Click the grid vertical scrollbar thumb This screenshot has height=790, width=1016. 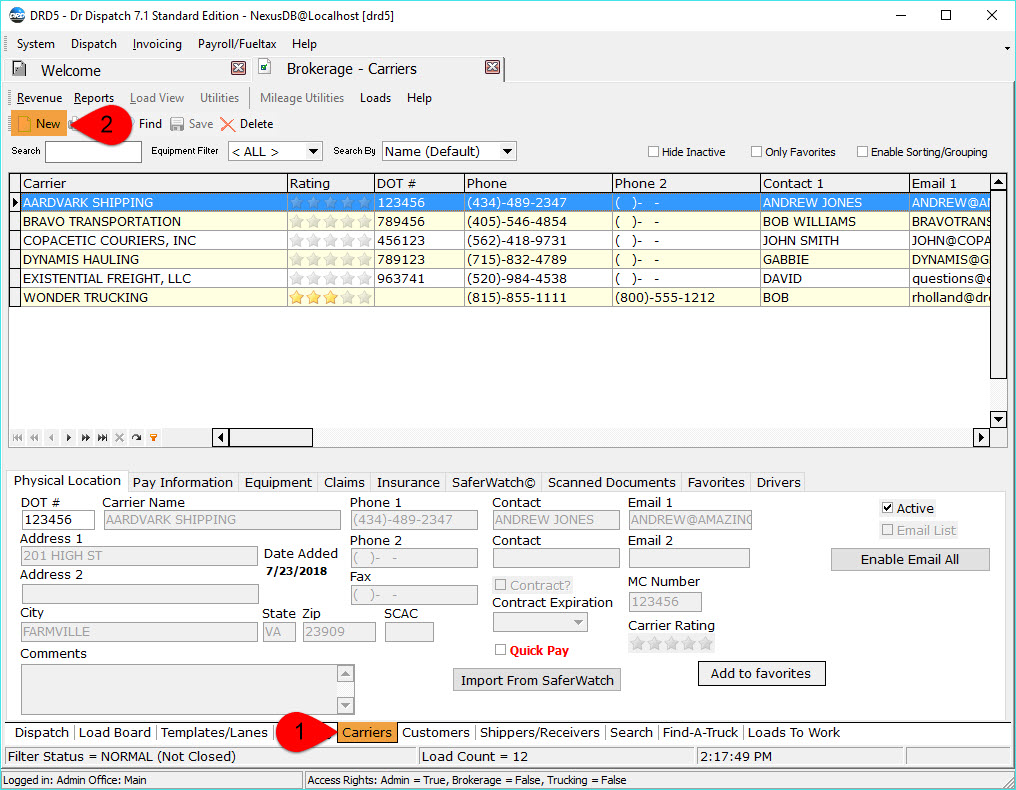[999, 285]
